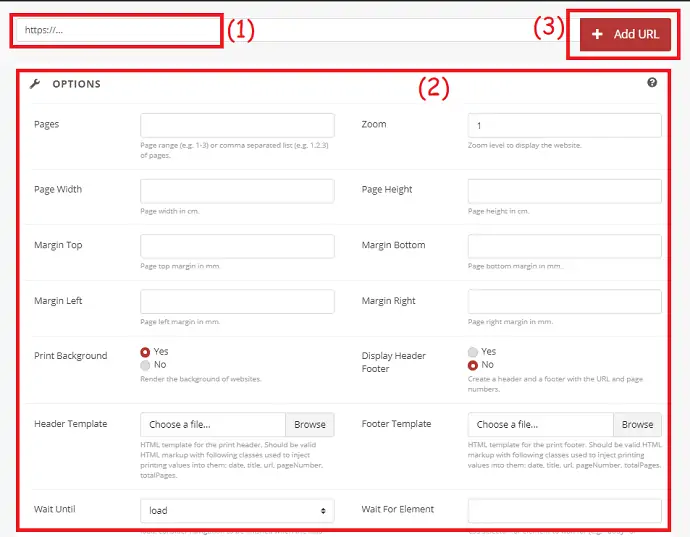Click the Zoom input field
This screenshot has height=537, width=690.
[564, 125]
